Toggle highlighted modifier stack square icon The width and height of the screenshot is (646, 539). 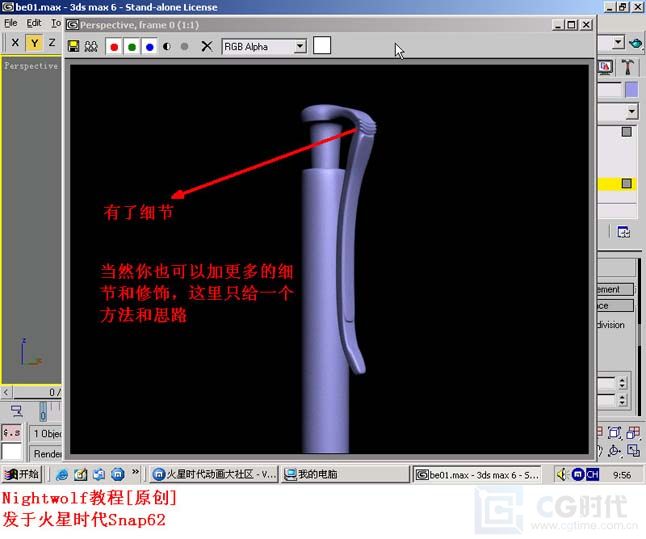click(x=626, y=183)
